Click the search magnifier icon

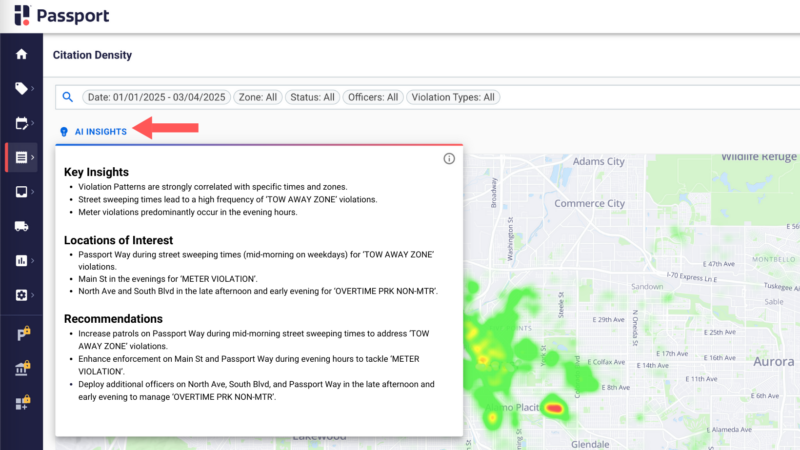pos(68,97)
